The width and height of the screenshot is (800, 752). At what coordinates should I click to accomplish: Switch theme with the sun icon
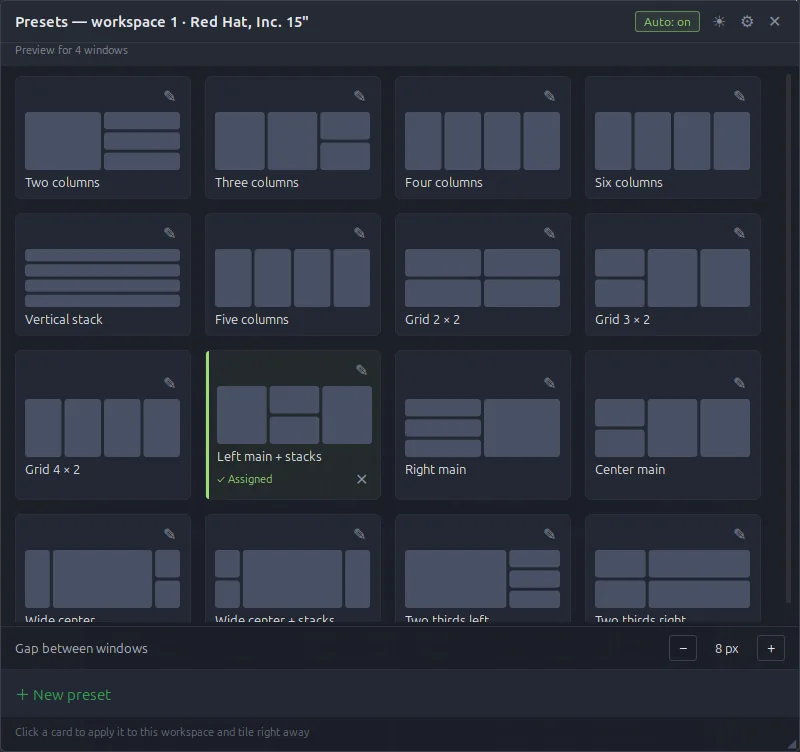click(719, 22)
